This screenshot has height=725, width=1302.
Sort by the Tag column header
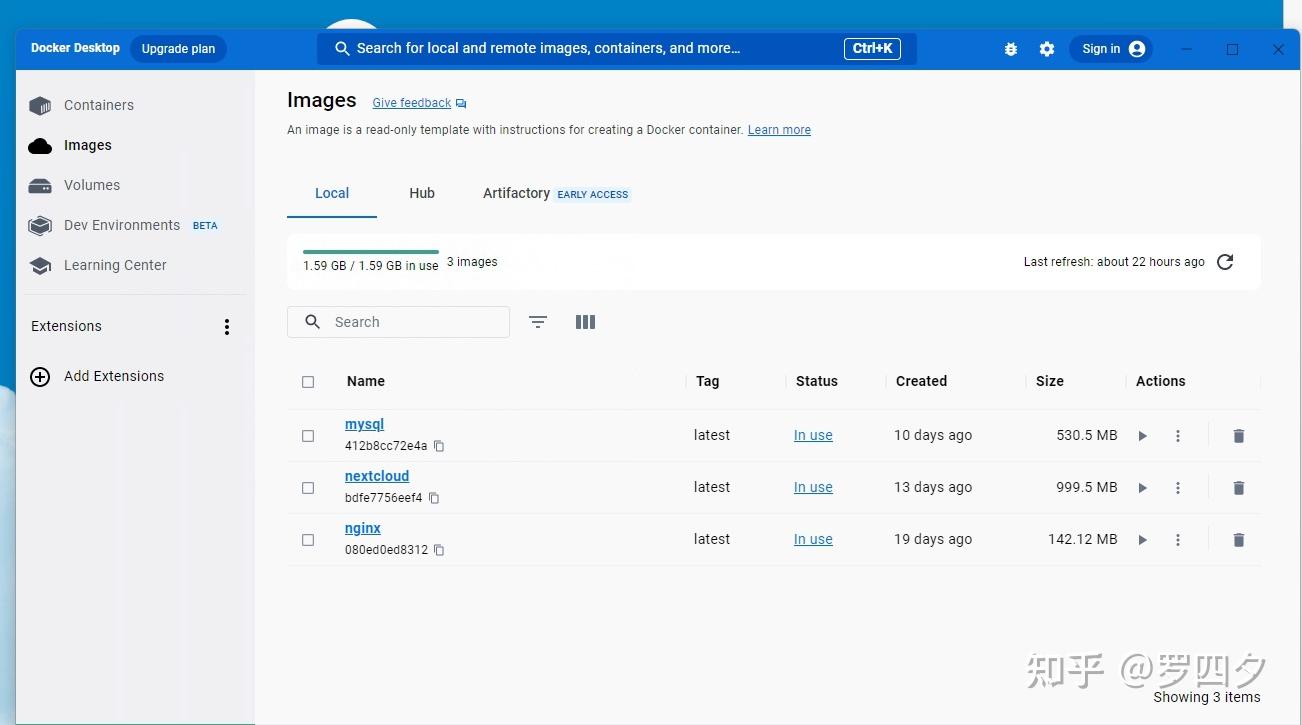click(707, 382)
